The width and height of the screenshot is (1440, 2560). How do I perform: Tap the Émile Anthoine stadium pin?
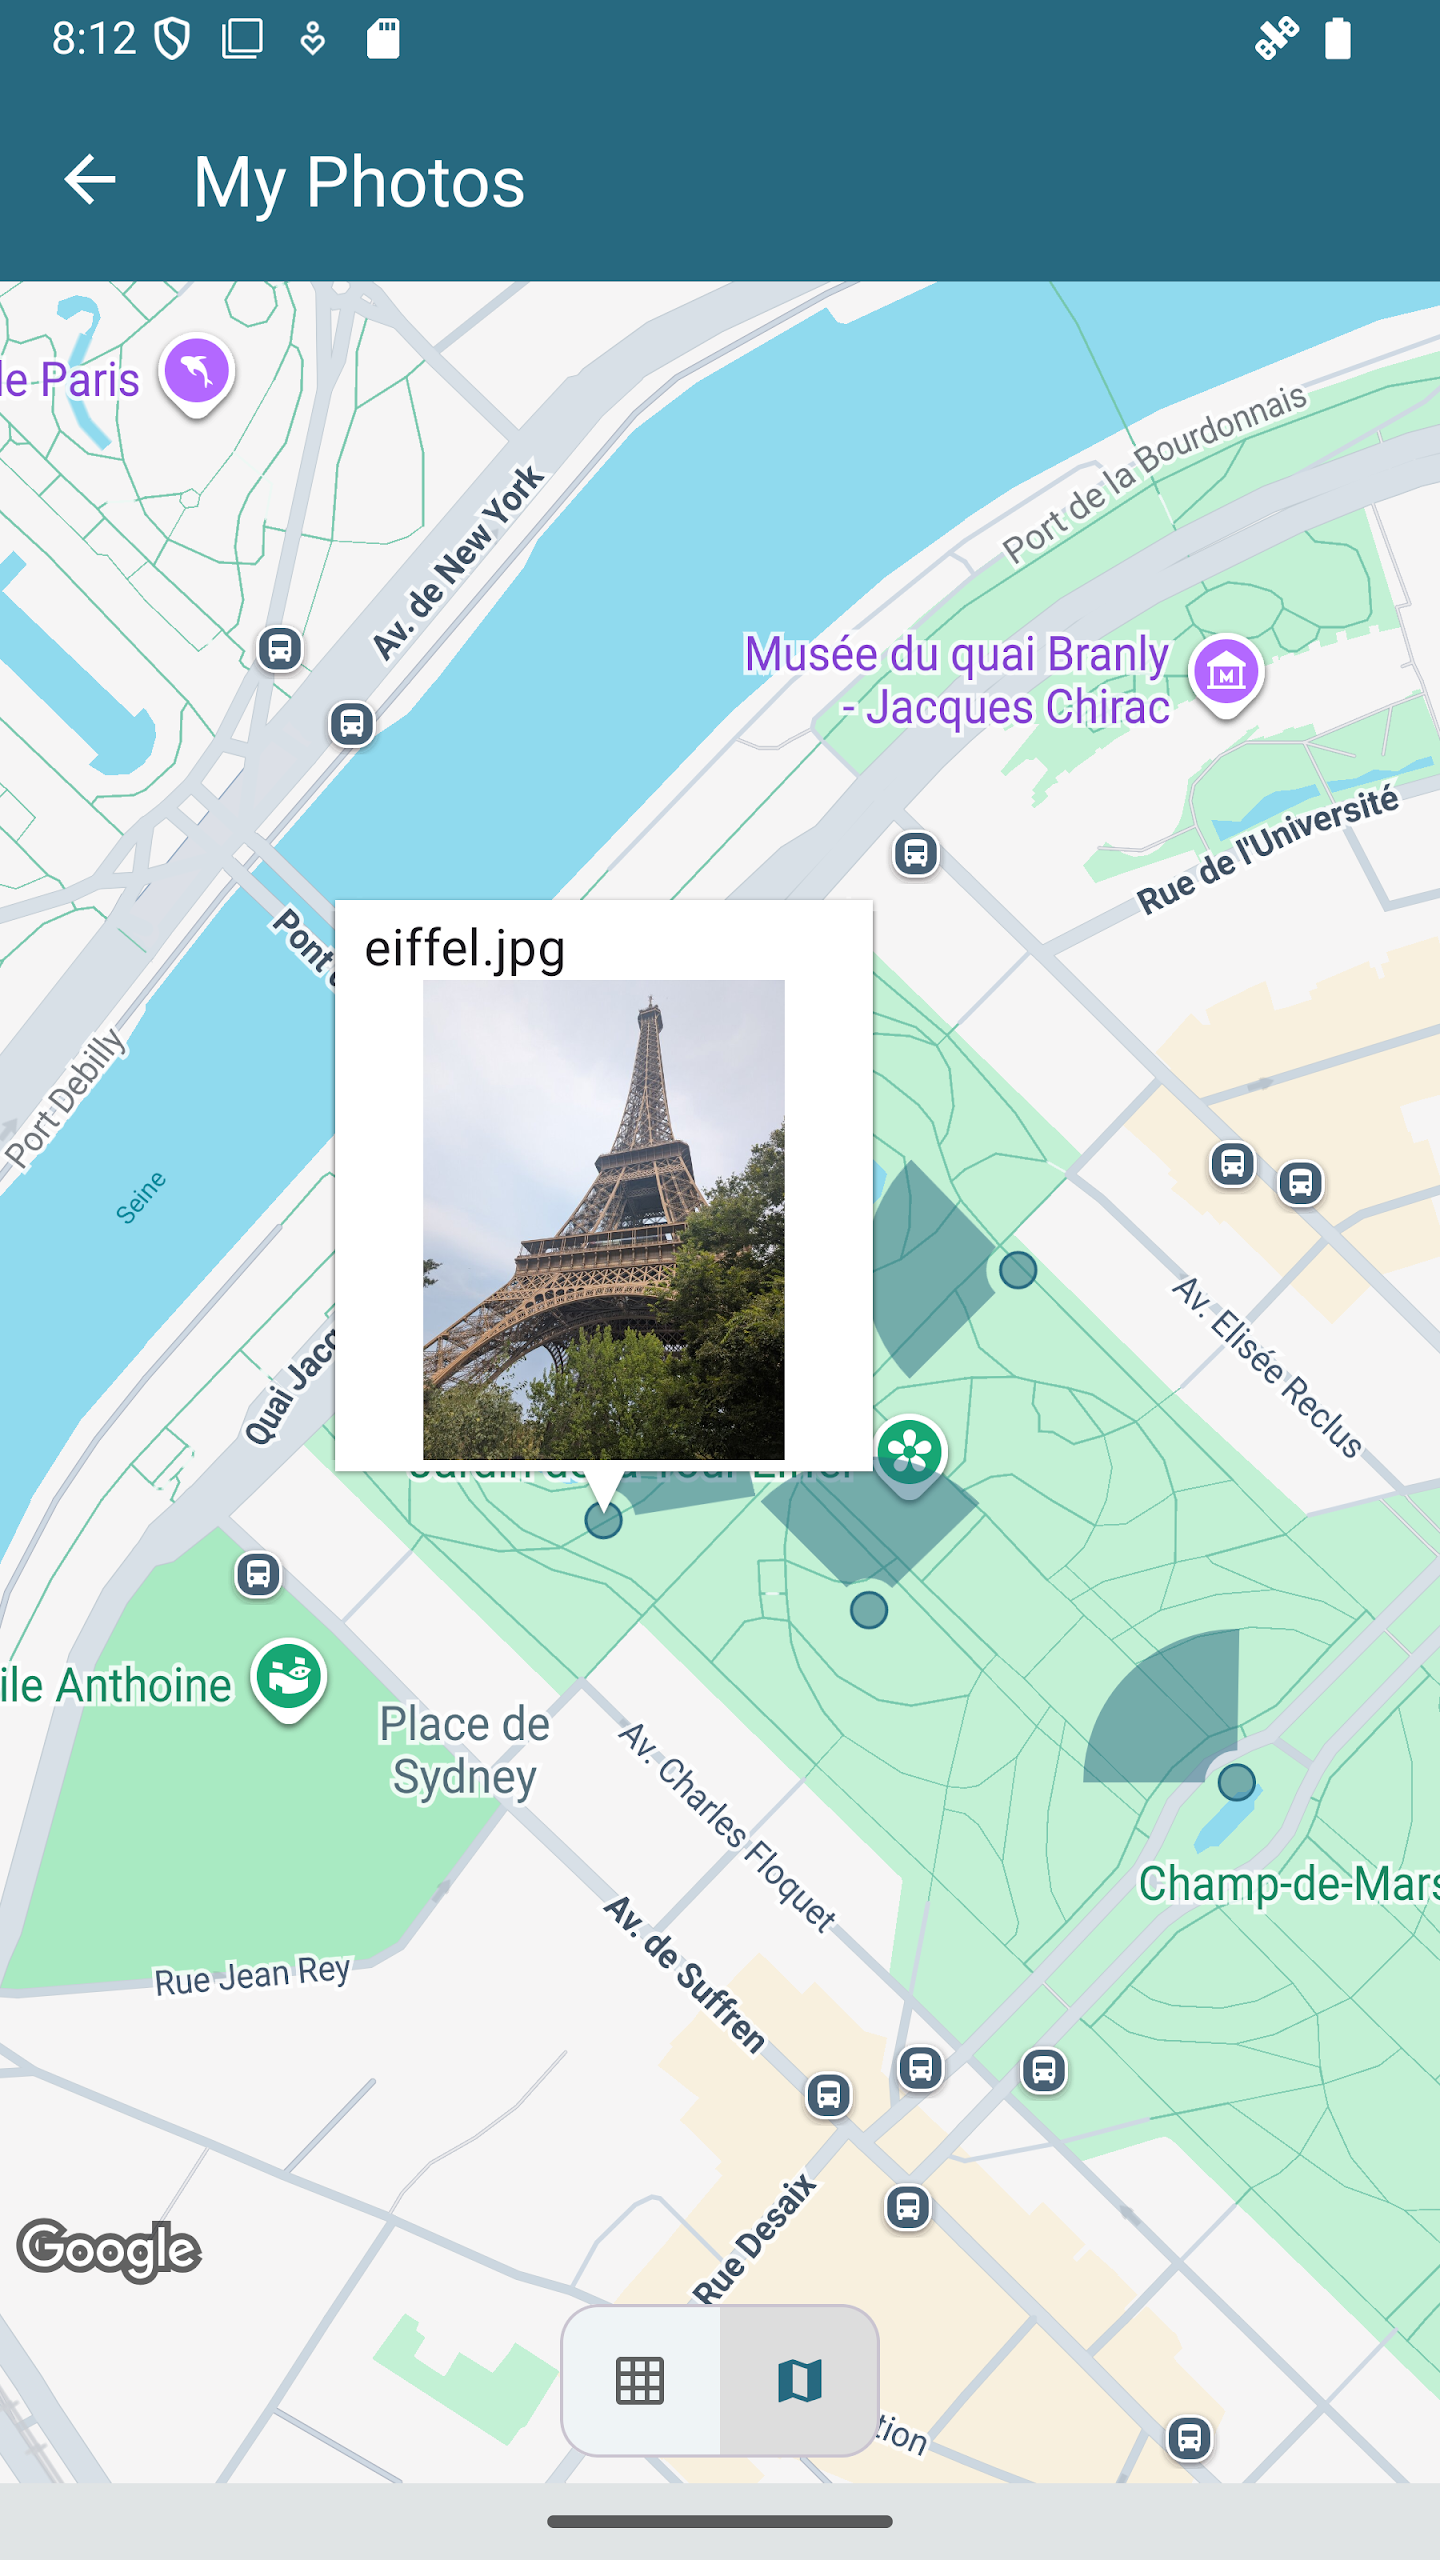point(289,1680)
